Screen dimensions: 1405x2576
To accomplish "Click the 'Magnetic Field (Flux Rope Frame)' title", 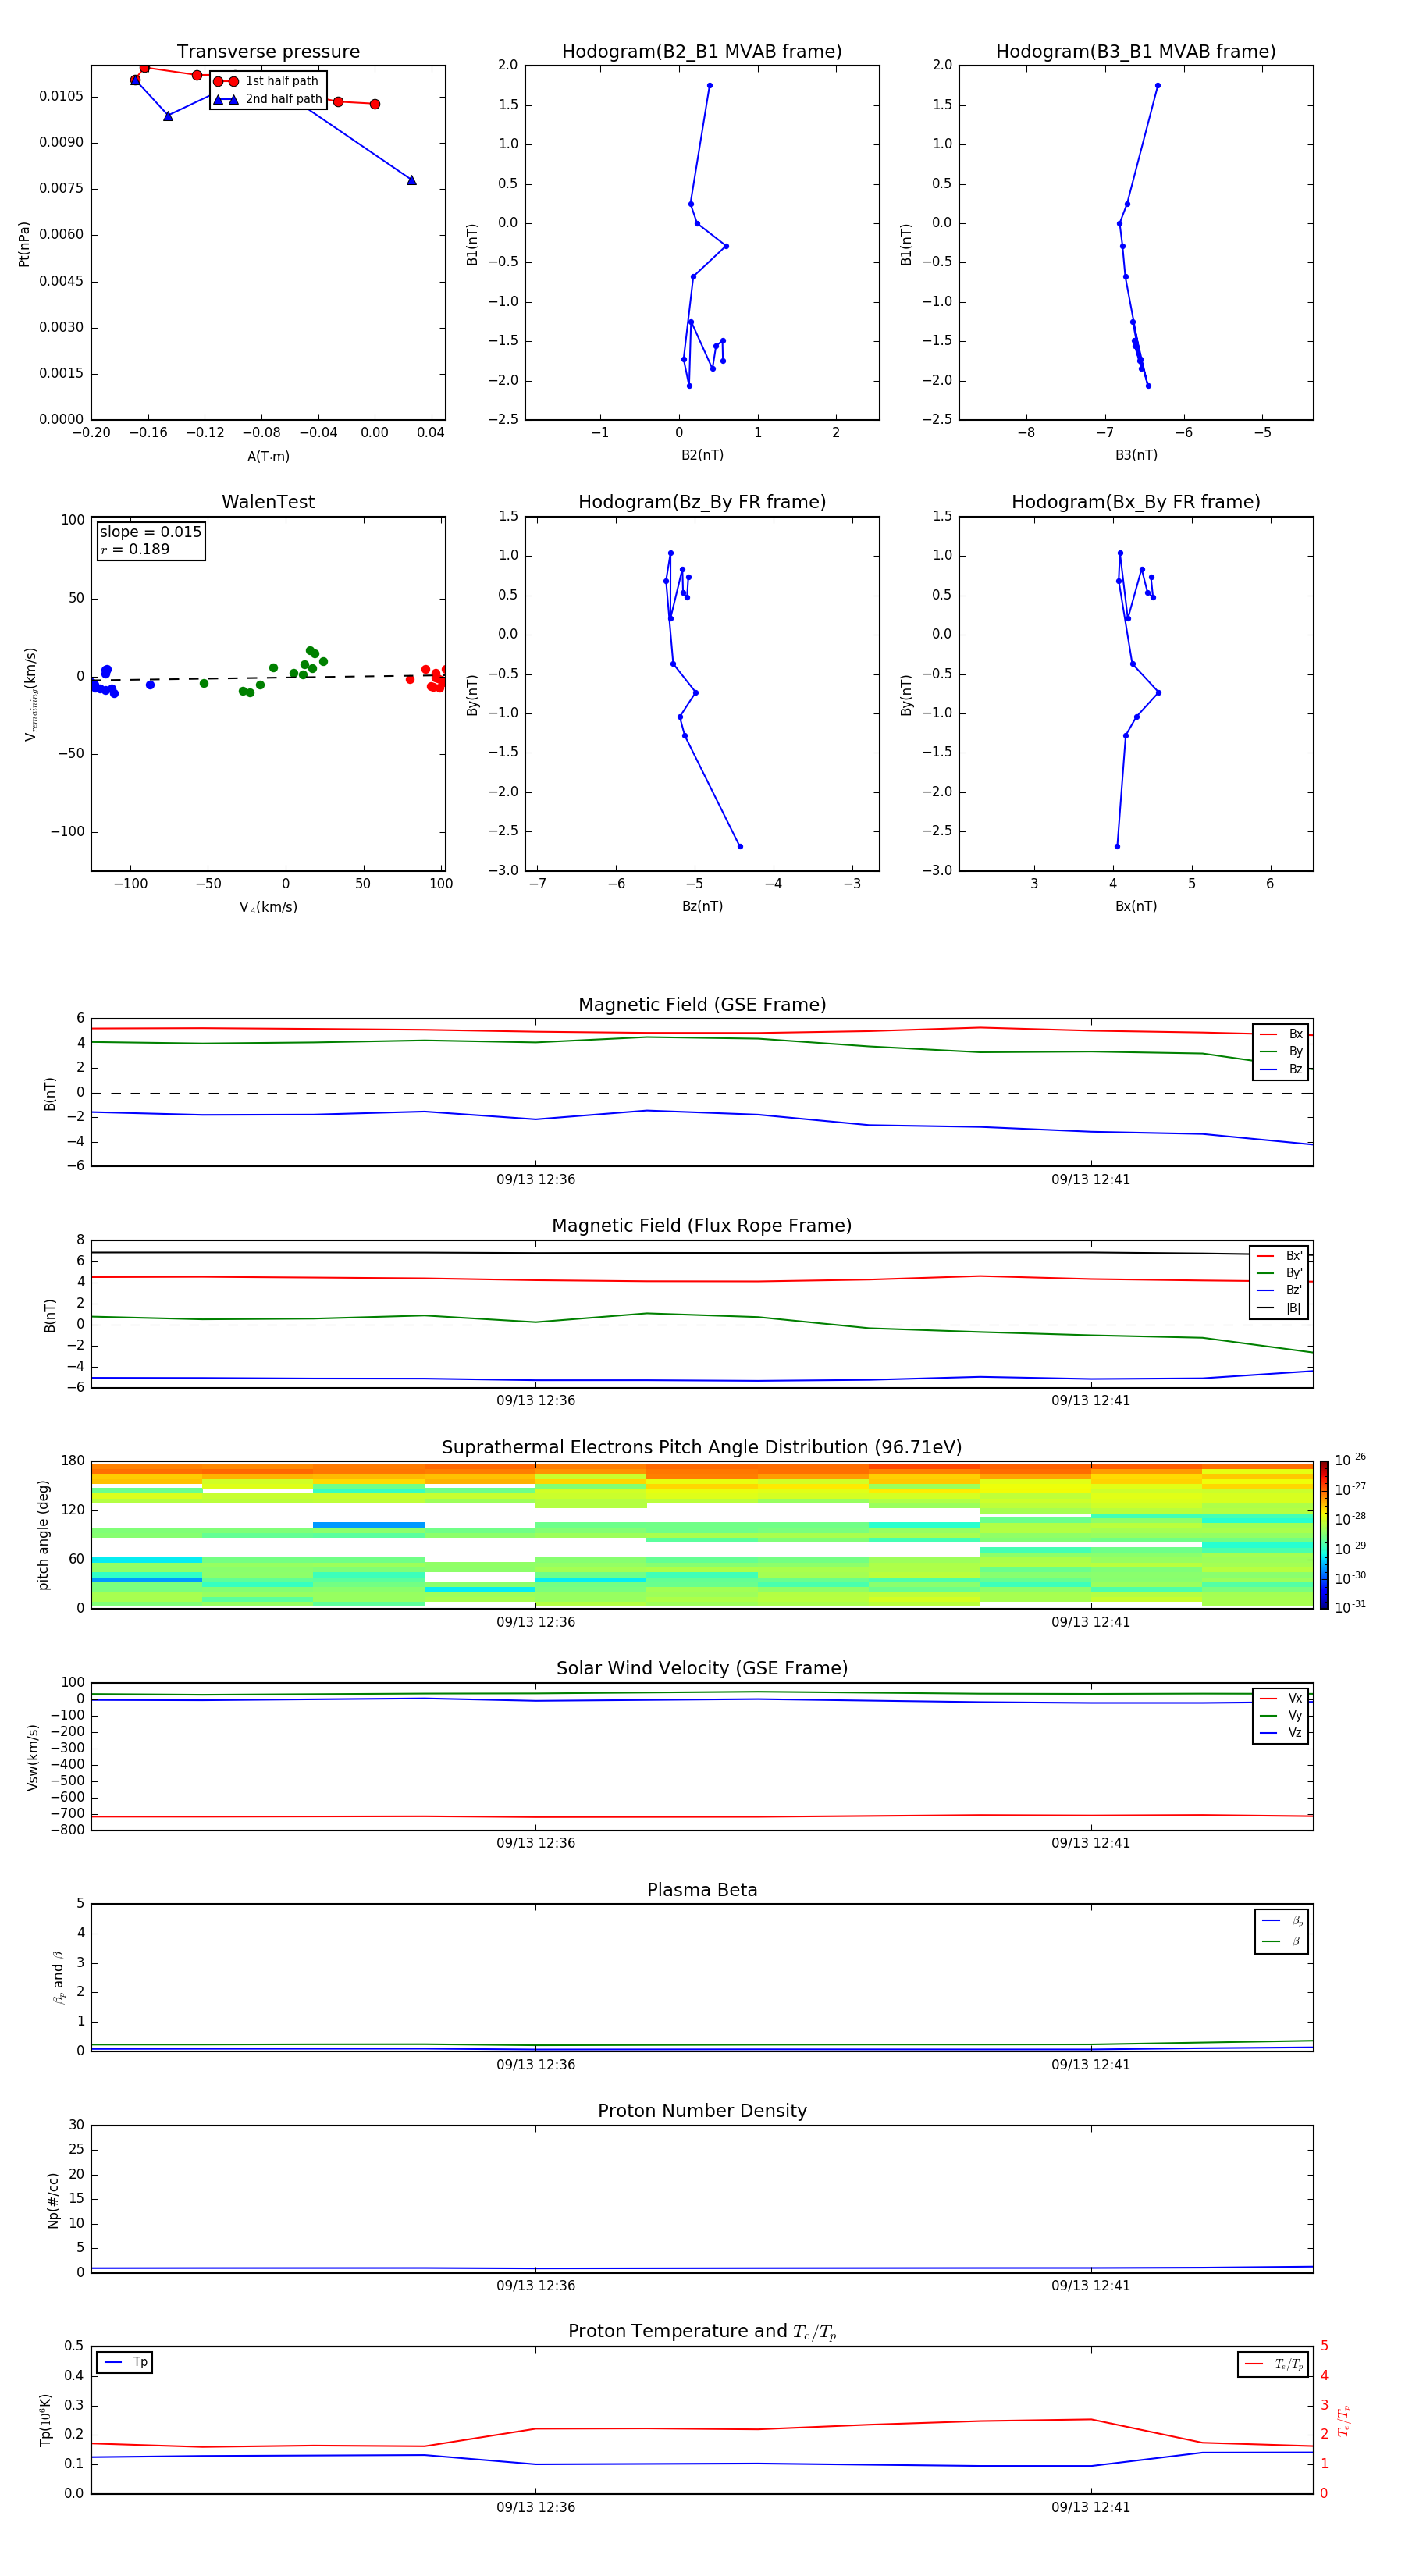I will pyautogui.click(x=702, y=1226).
